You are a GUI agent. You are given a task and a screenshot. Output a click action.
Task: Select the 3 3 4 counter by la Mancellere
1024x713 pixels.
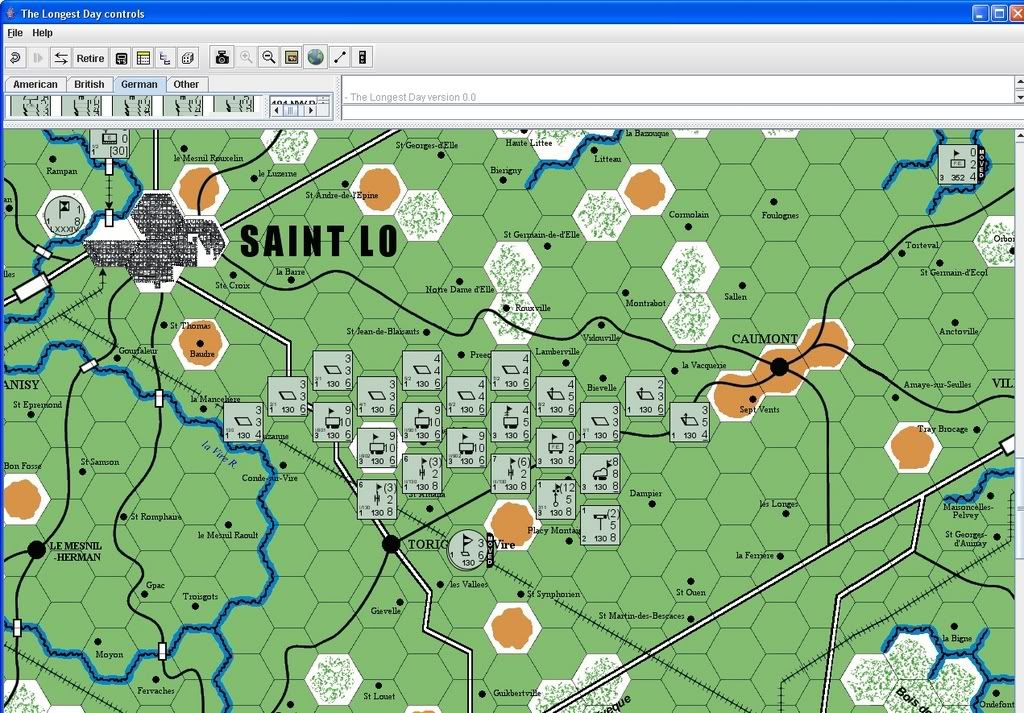click(x=244, y=422)
